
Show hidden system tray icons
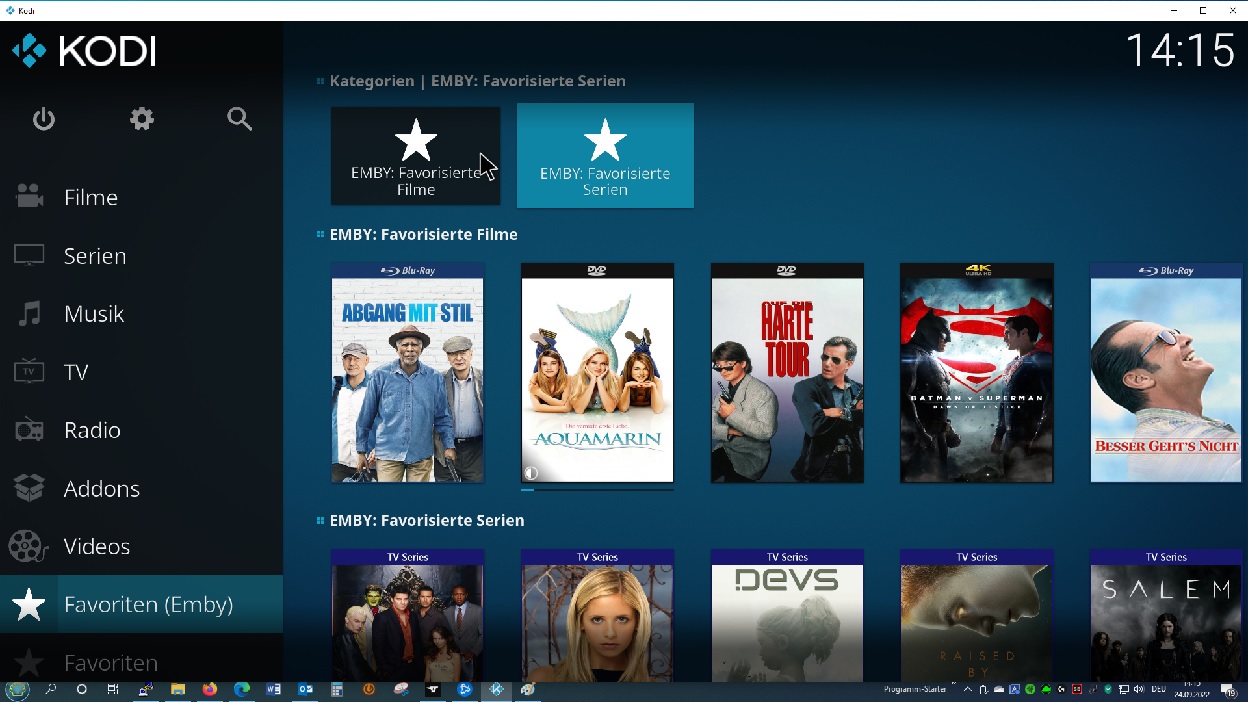tap(970, 690)
